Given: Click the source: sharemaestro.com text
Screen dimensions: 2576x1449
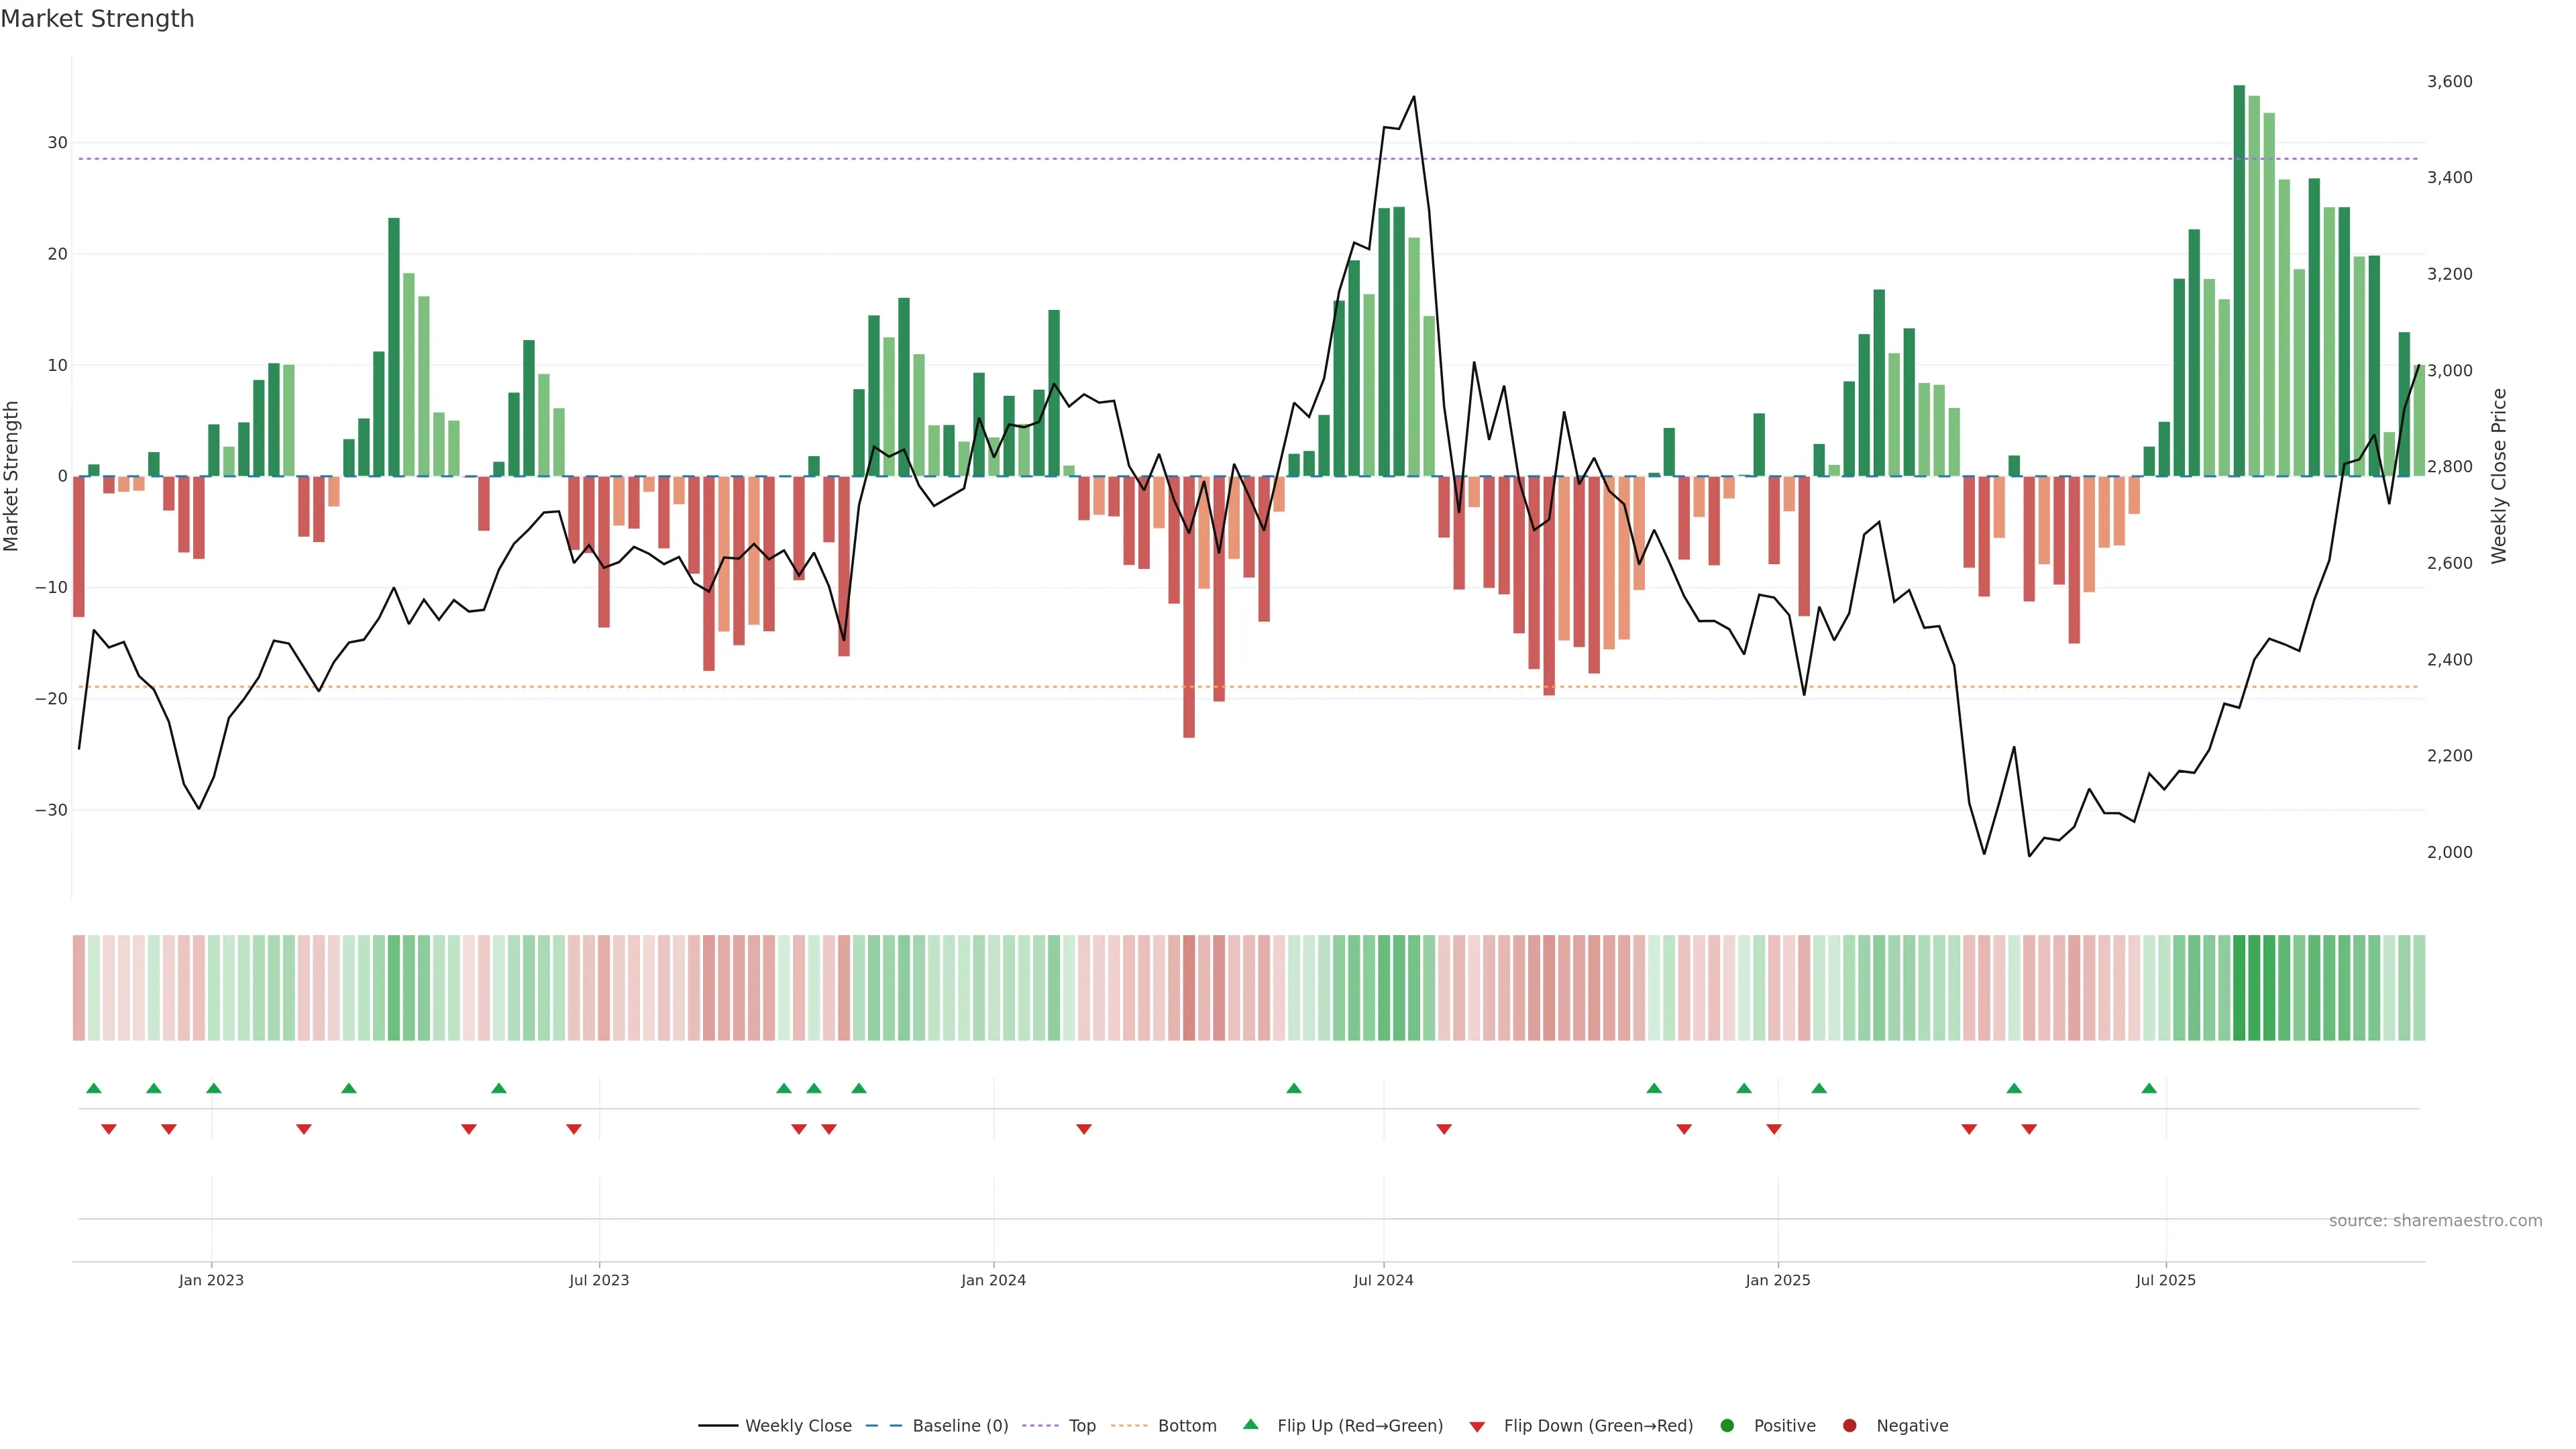Looking at the screenshot, I should pos(2435,1221).
